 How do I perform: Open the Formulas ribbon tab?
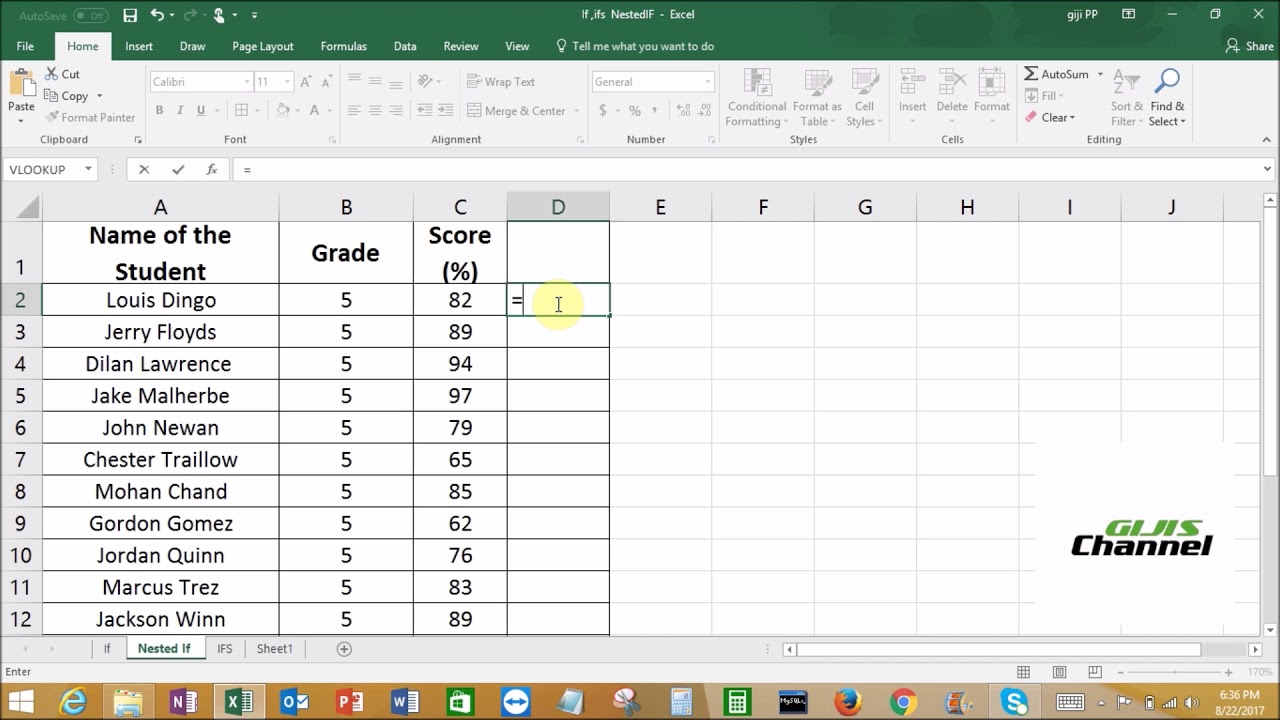point(343,46)
